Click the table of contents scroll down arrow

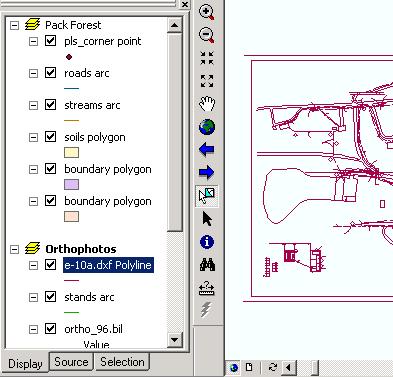tap(174, 340)
